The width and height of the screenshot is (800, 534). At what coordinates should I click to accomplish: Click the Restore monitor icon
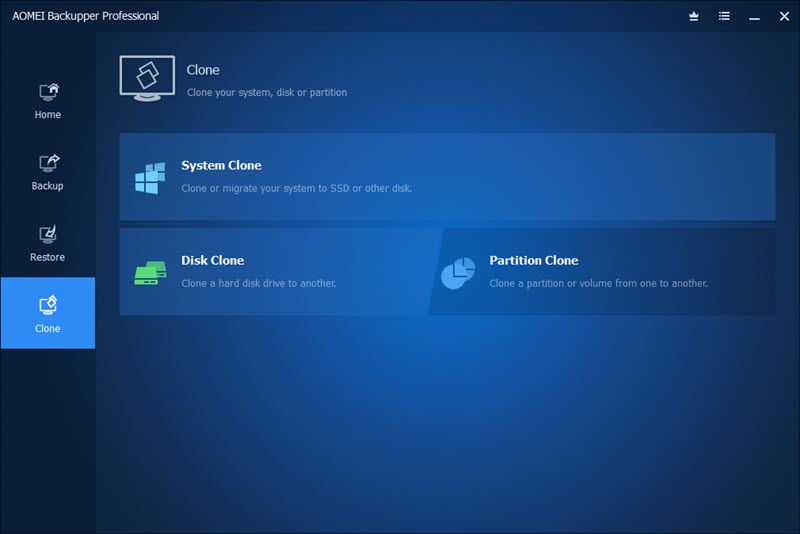click(48, 235)
